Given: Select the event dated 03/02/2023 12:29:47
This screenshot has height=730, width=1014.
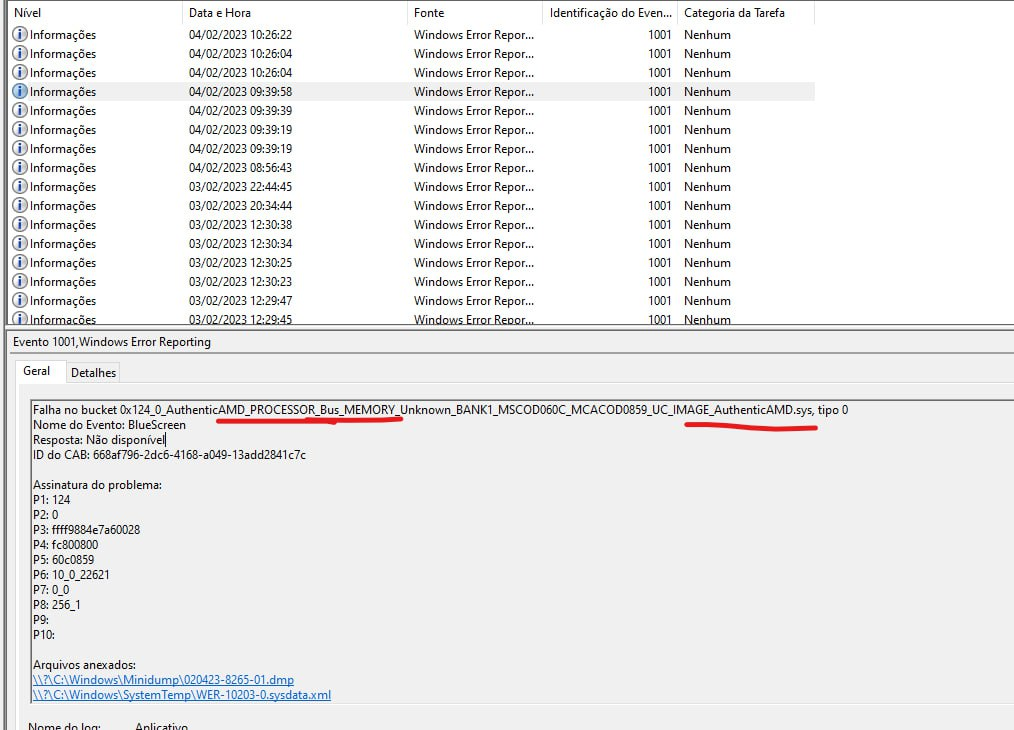Looking at the screenshot, I should pyautogui.click(x=412, y=301).
